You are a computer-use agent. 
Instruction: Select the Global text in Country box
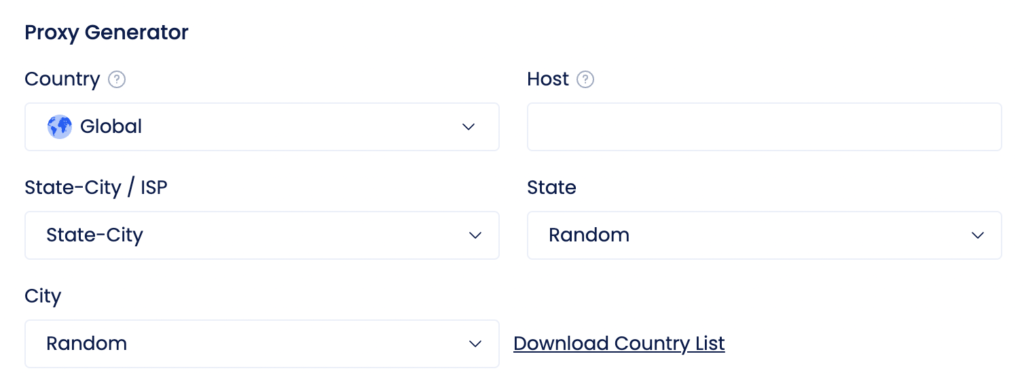(111, 127)
